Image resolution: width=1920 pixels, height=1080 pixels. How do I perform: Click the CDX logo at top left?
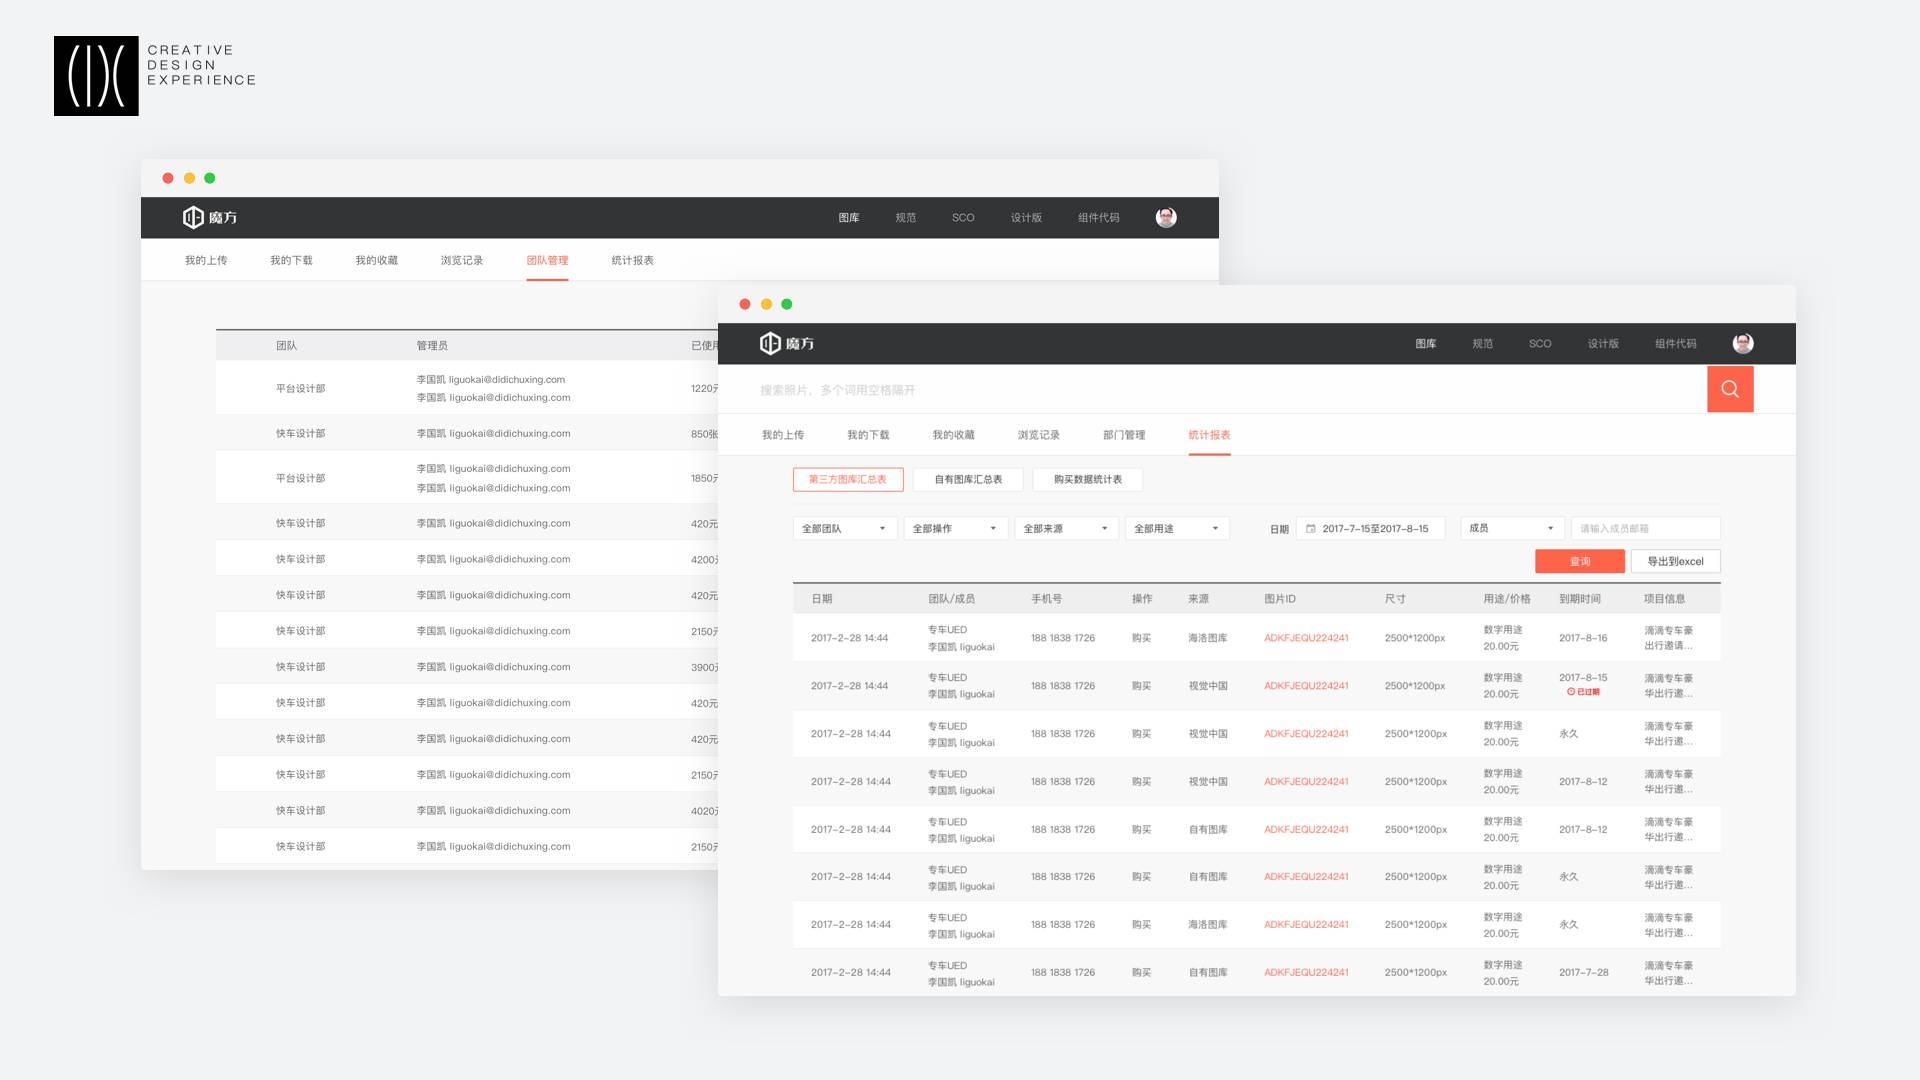coord(96,76)
